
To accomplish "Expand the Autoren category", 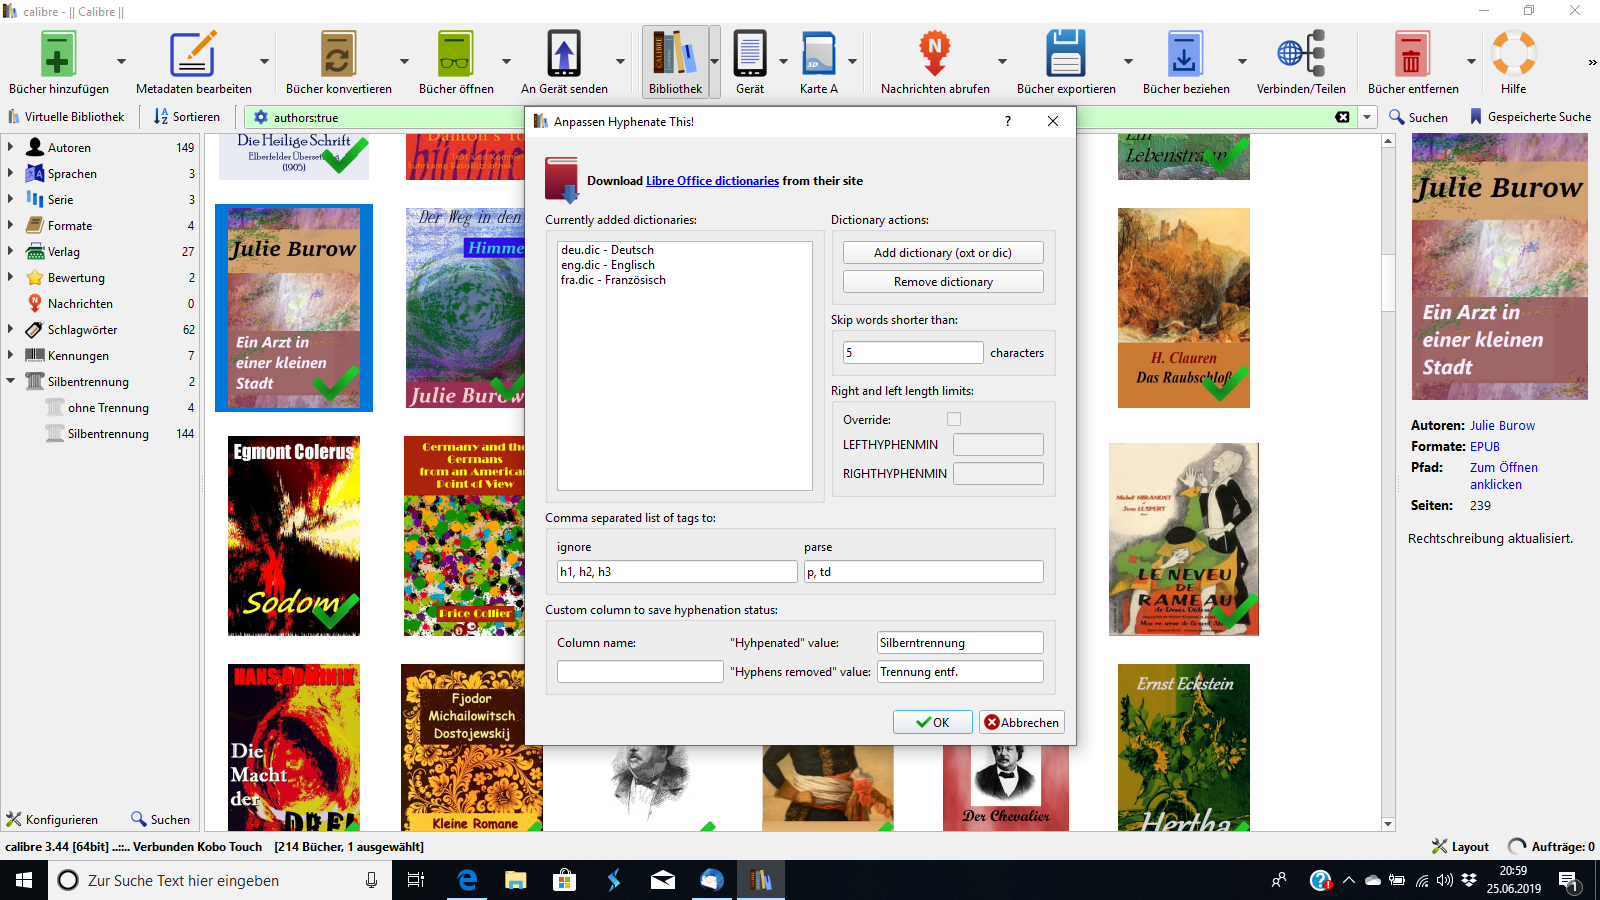I will pos(11,147).
